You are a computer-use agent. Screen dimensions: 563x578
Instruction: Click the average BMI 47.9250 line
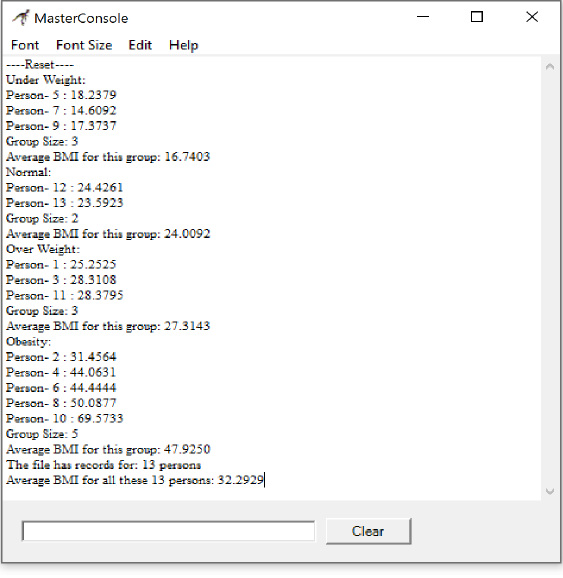108,449
